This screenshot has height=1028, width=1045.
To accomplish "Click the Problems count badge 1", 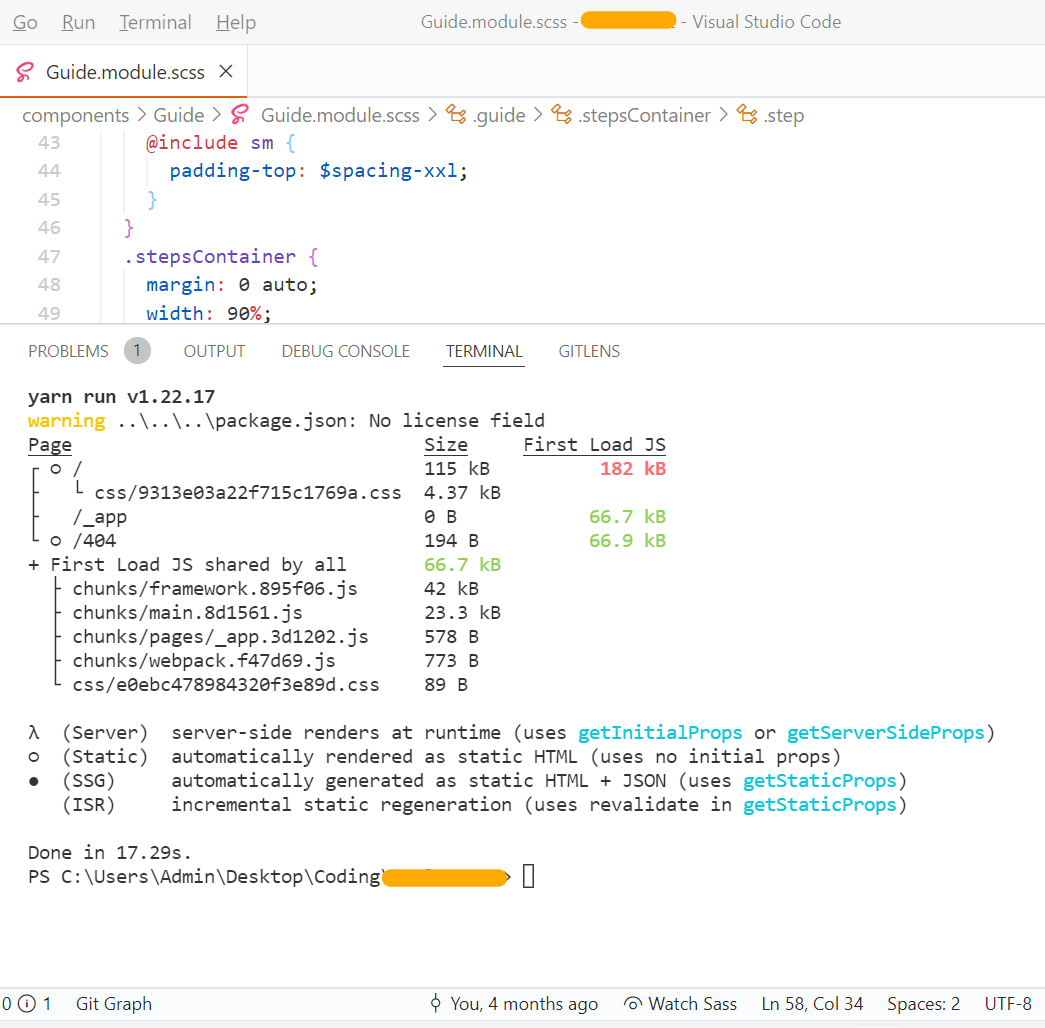I will (137, 351).
